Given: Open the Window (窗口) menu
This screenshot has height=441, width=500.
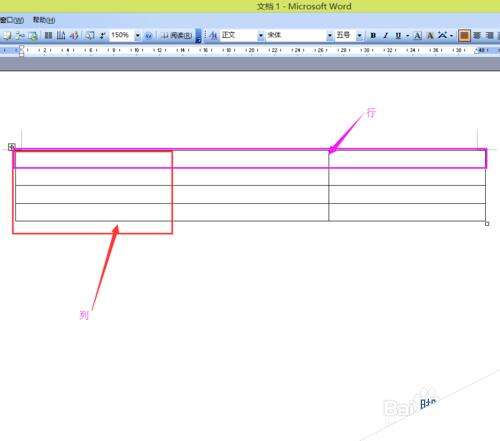Looking at the screenshot, I should [12, 20].
